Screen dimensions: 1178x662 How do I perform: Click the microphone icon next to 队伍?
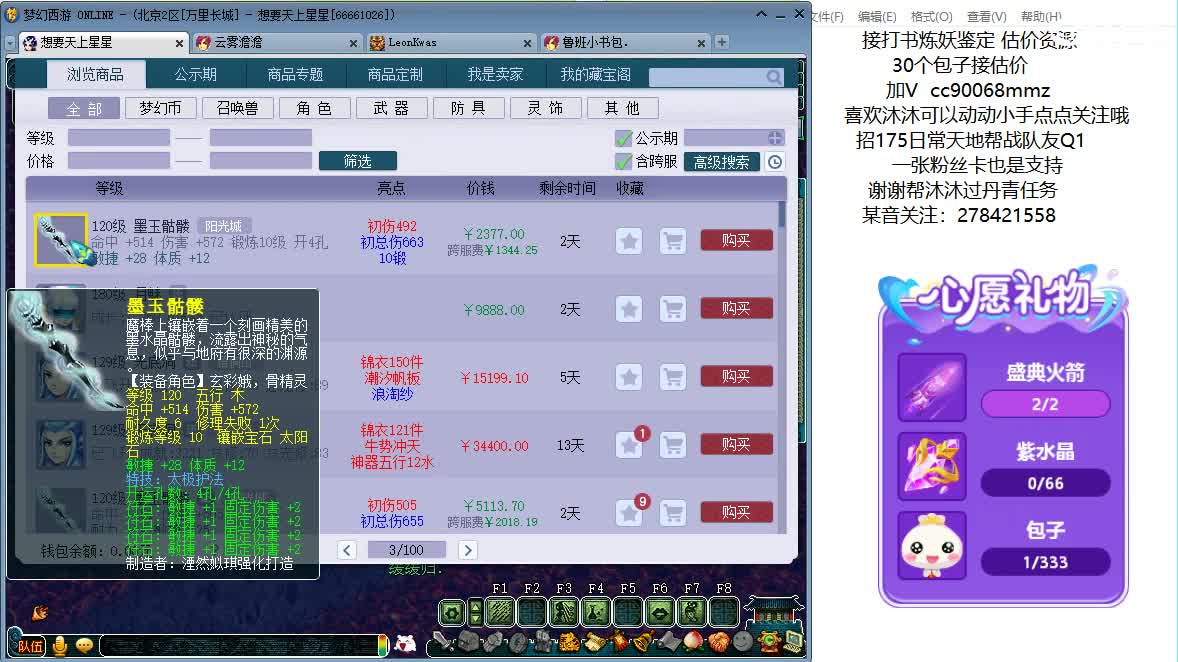click(x=59, y=645)
